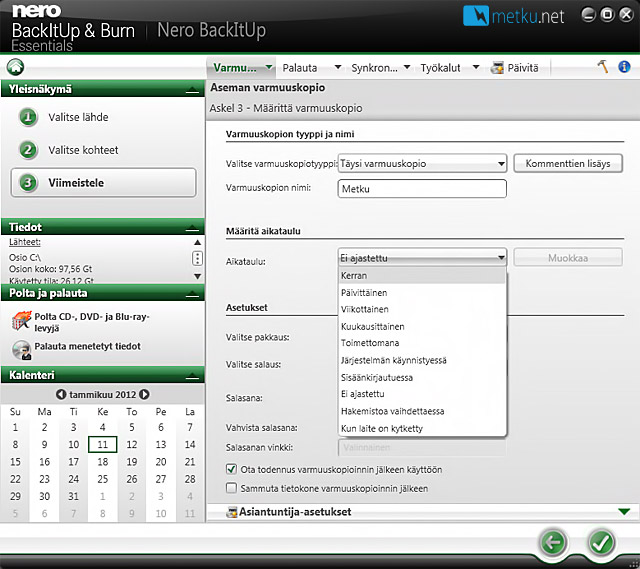The width and height of the screenshot is (640, 569).
Task: Select Järjestelmän käynnistyessä option
Action: 422,360
